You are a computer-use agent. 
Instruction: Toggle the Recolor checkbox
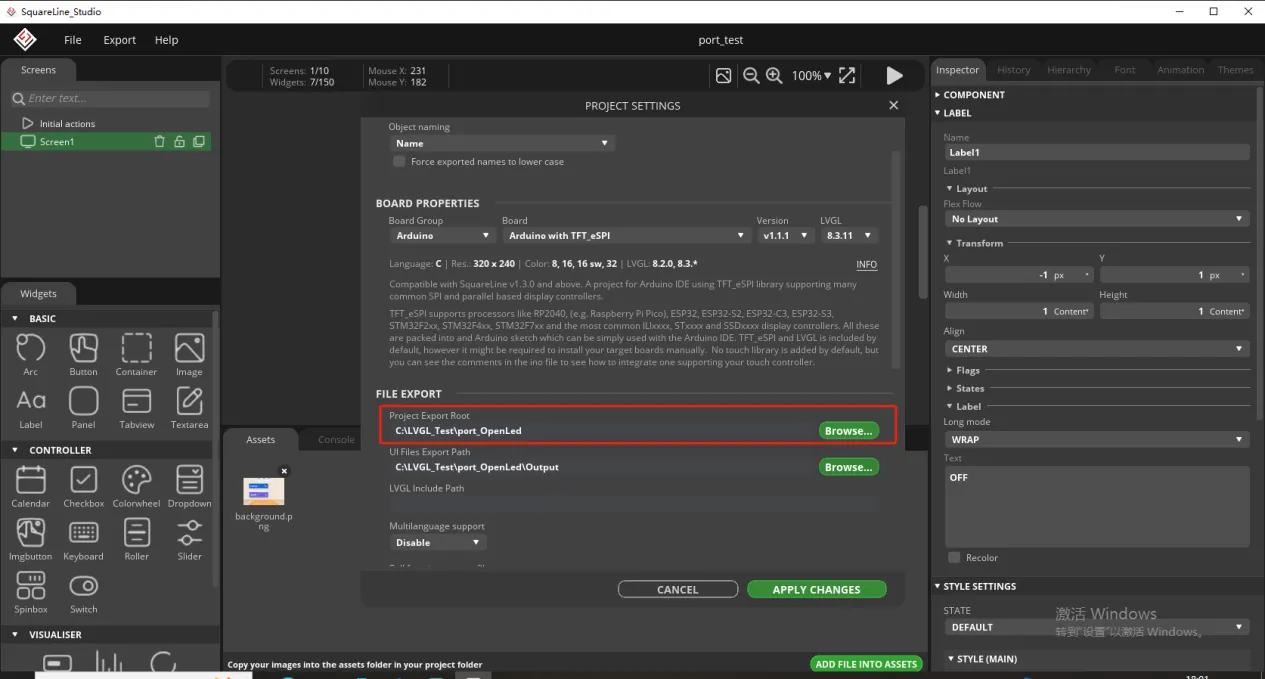coord(954,558)
